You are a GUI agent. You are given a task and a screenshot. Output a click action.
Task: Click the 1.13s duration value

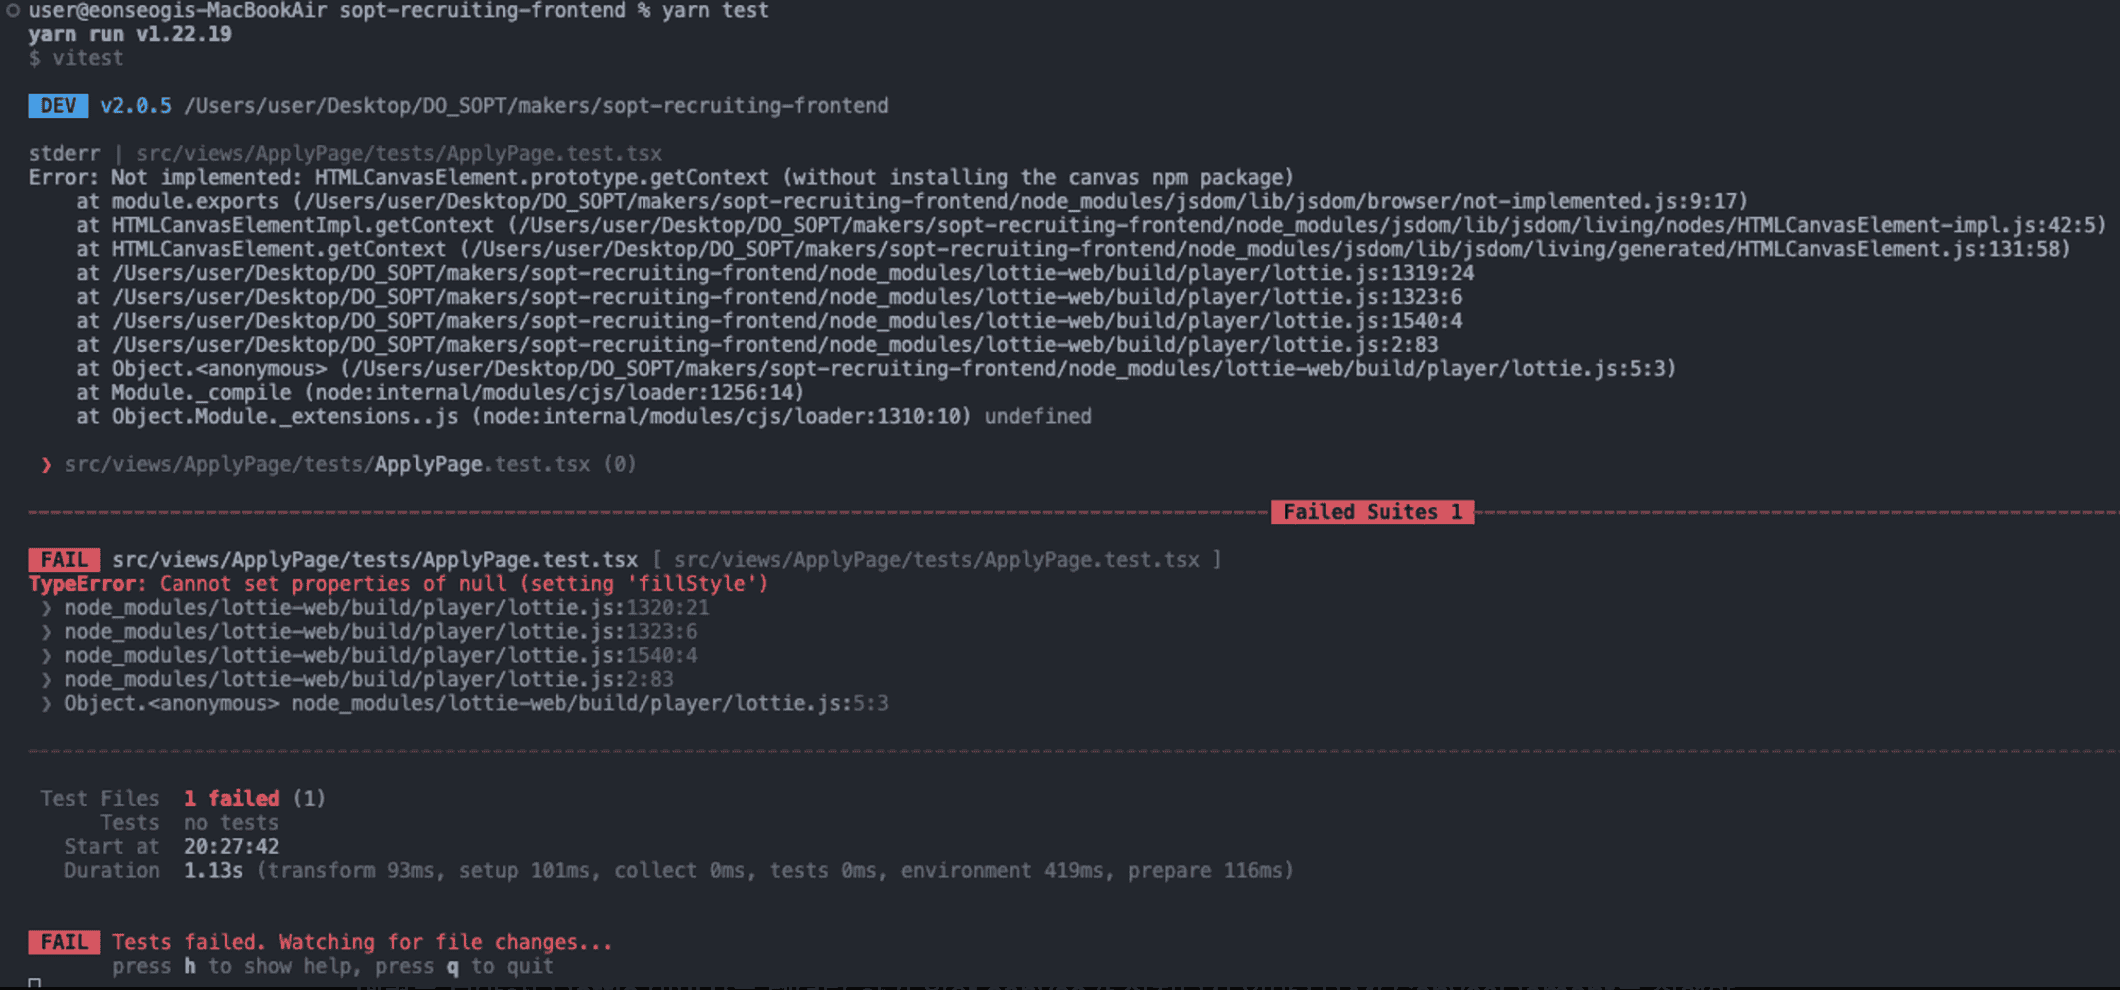click(213, 871)
